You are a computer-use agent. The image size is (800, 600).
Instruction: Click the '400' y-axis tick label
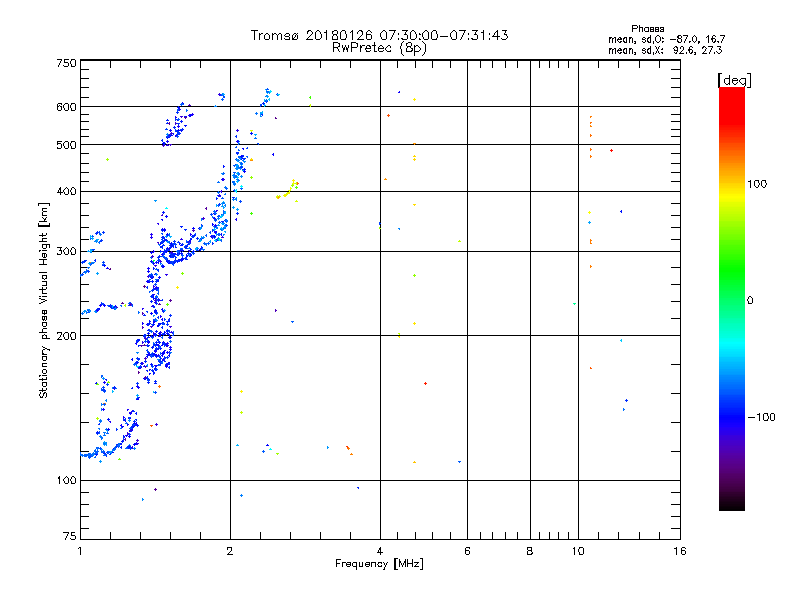click(66, 192)
